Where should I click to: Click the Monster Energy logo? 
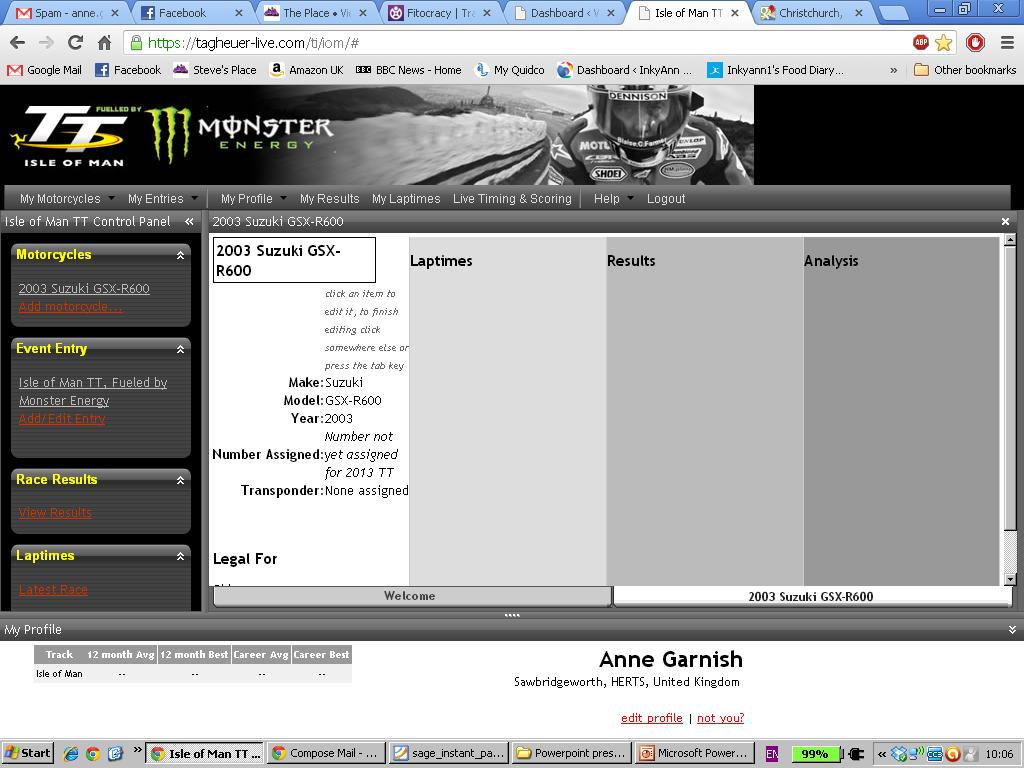point(239,134)
